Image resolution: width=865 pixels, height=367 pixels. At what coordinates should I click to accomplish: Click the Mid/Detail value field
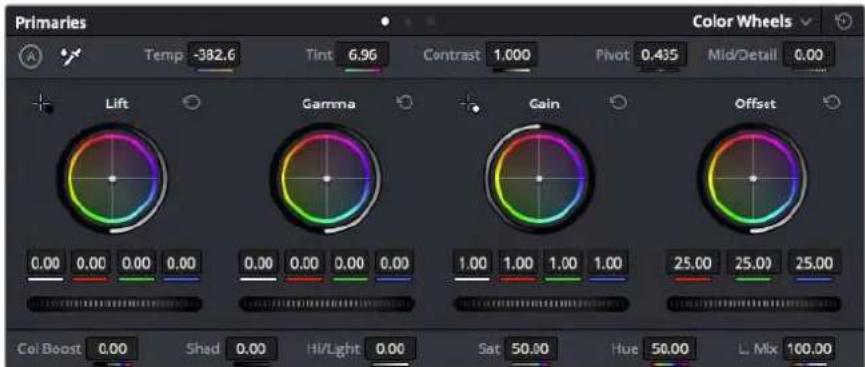click(x=810, y=55)
